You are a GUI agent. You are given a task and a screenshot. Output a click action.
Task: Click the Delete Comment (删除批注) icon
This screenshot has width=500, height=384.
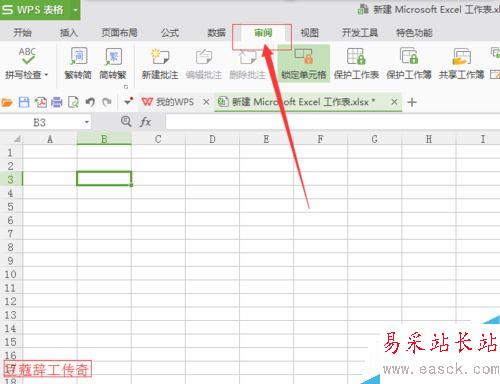(247, 57)
